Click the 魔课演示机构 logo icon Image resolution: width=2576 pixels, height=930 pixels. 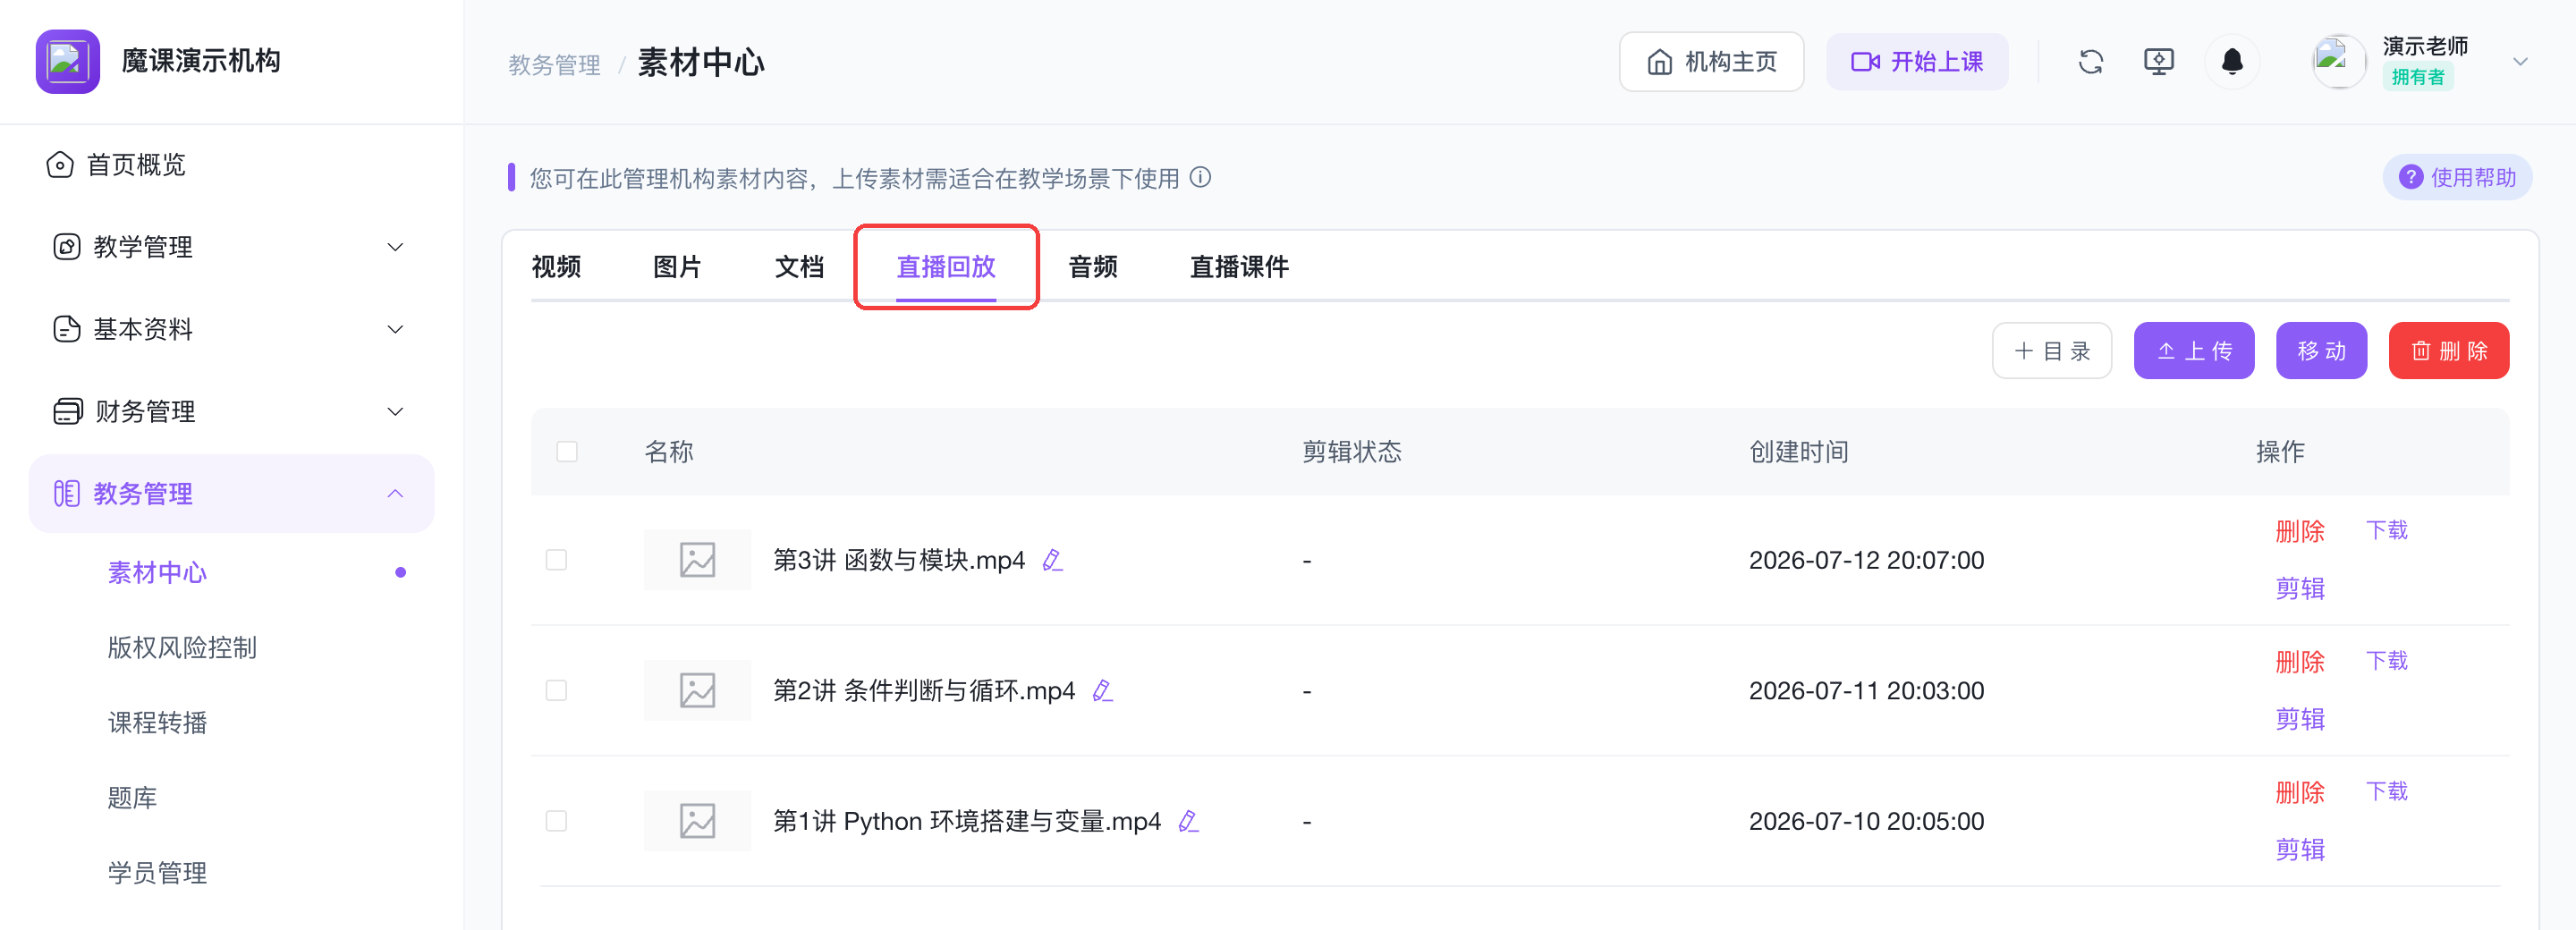pyautogui.click(x=68, y=61)
